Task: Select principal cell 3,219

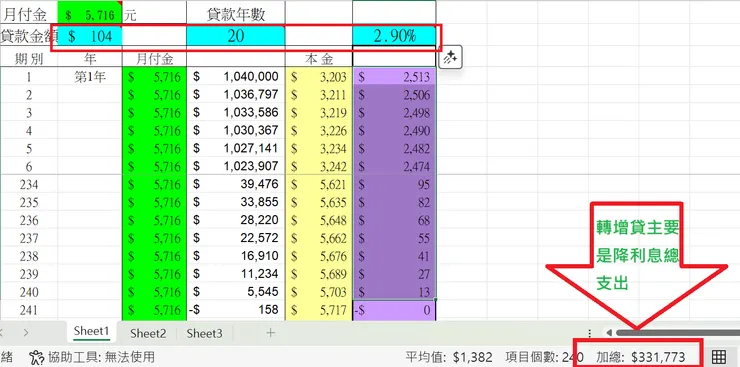Action: [x=319, y=113]
